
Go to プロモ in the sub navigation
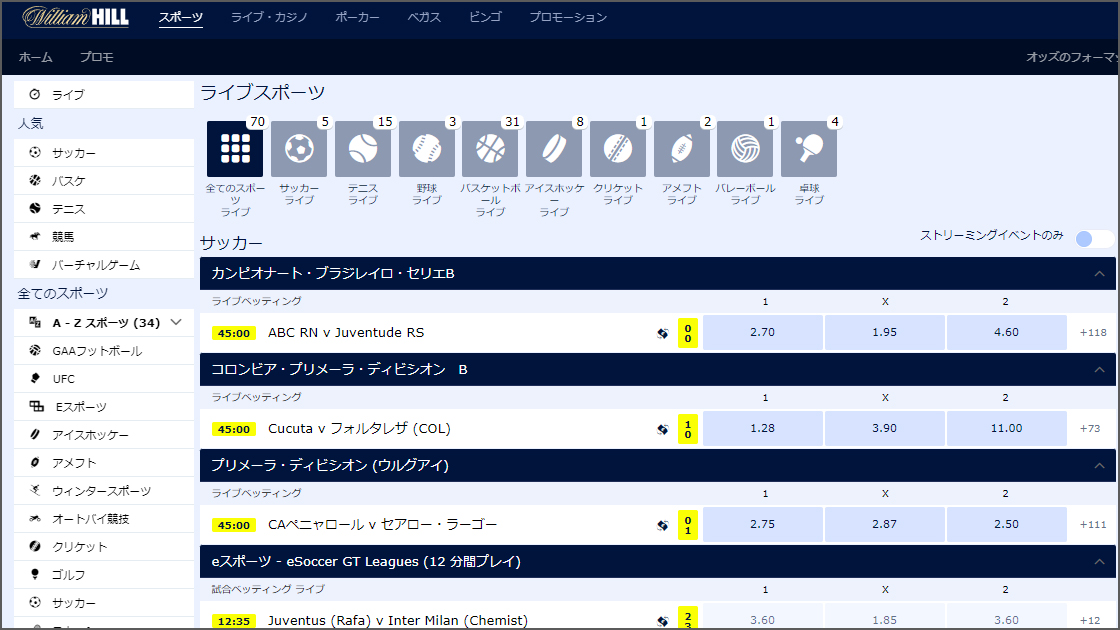(96, 57)
